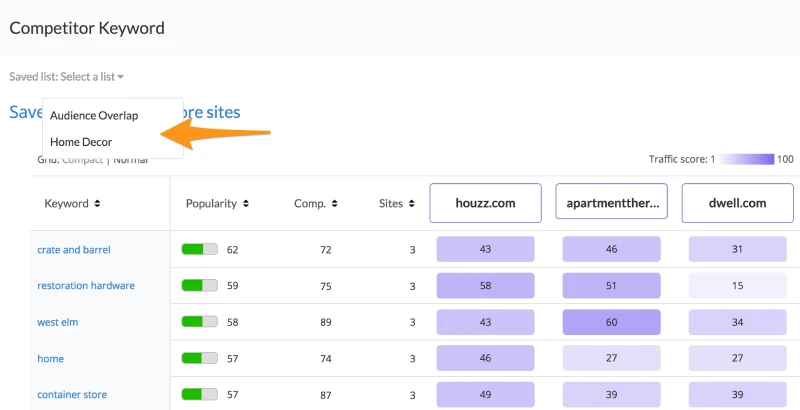Click popularity value 59 for restoration hardware

pos(233,286)
